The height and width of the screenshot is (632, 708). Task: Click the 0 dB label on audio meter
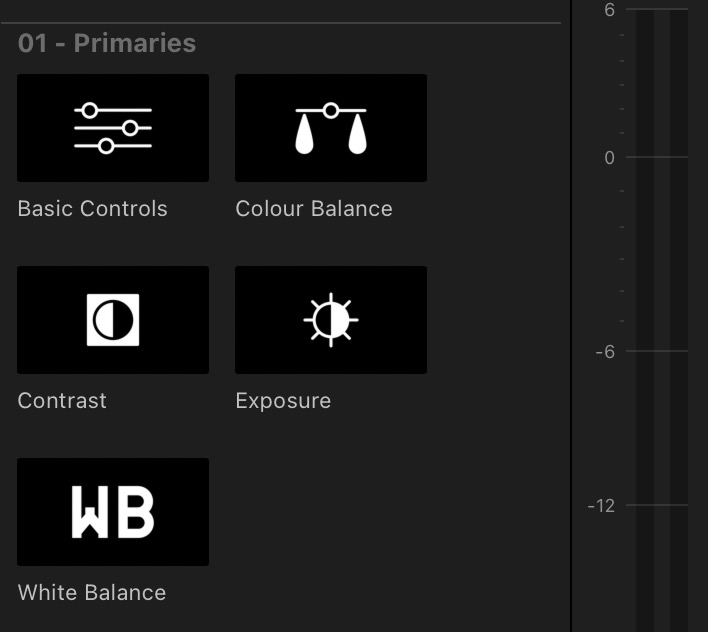point(610,158)
